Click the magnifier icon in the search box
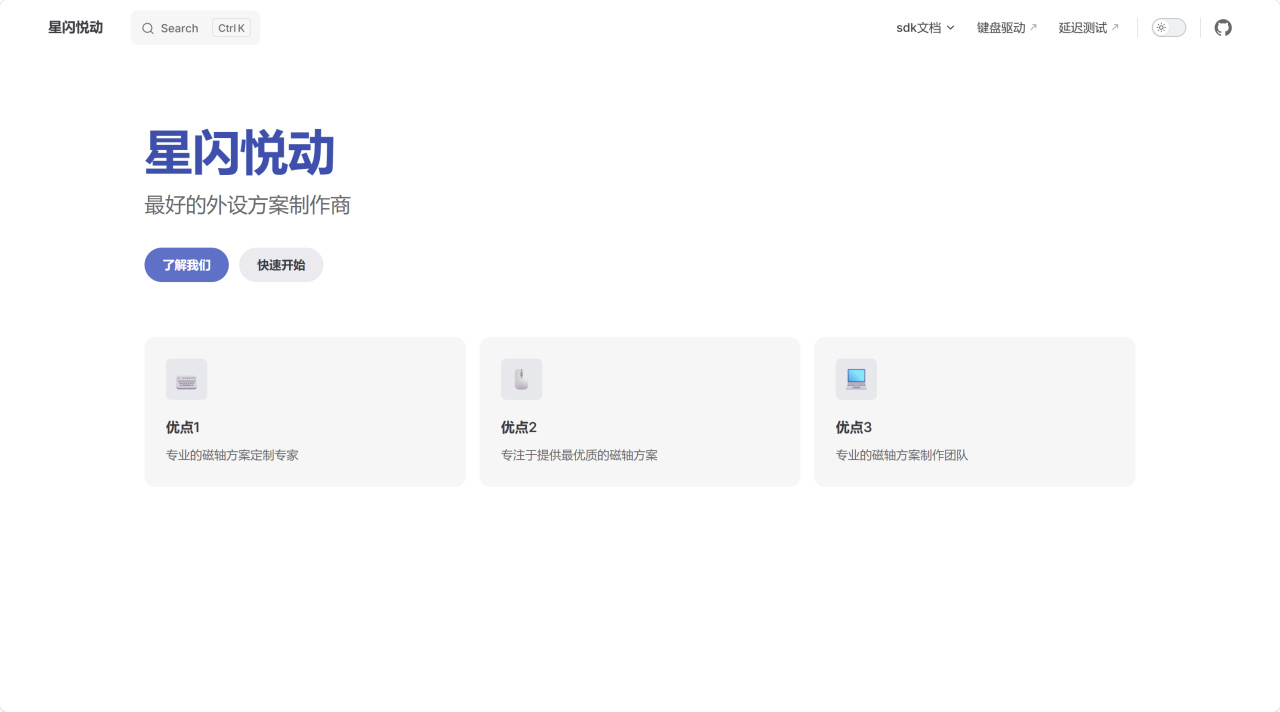1280x712 pixels. click(148, 28)
